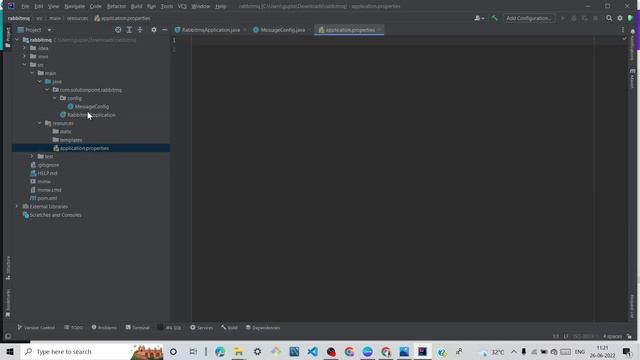Screen dimensions: 640x360
Task: Collapse the config package
Action: [x=55, y=98]
